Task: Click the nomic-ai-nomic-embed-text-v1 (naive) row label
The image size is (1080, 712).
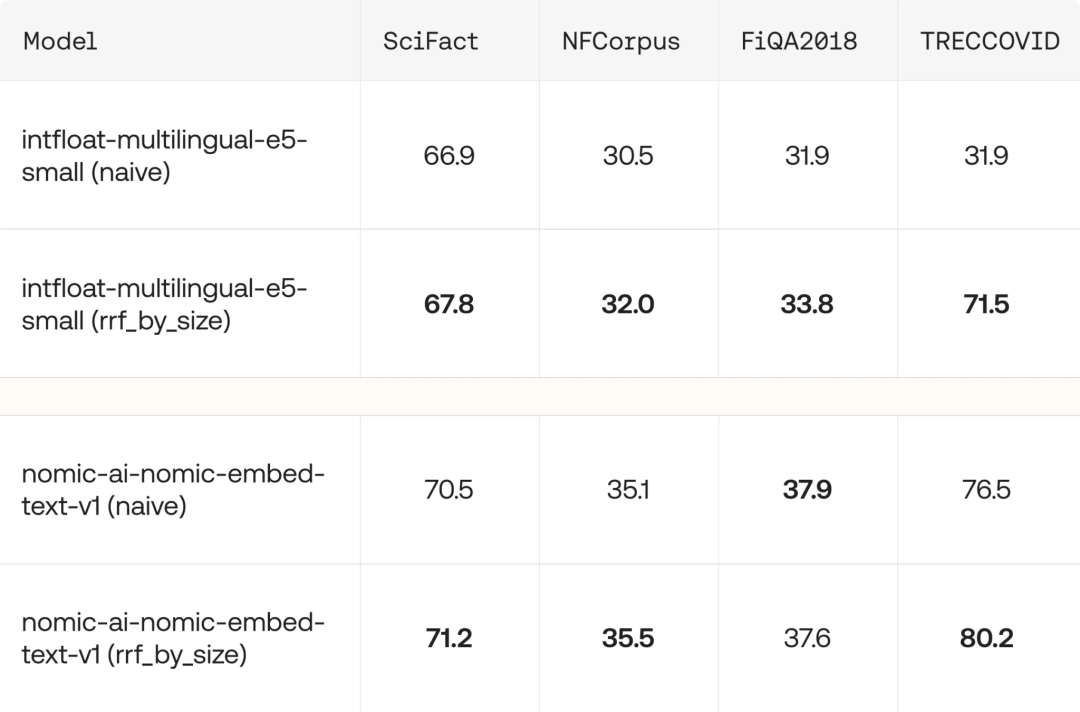Action: click(x=173, y=490)
